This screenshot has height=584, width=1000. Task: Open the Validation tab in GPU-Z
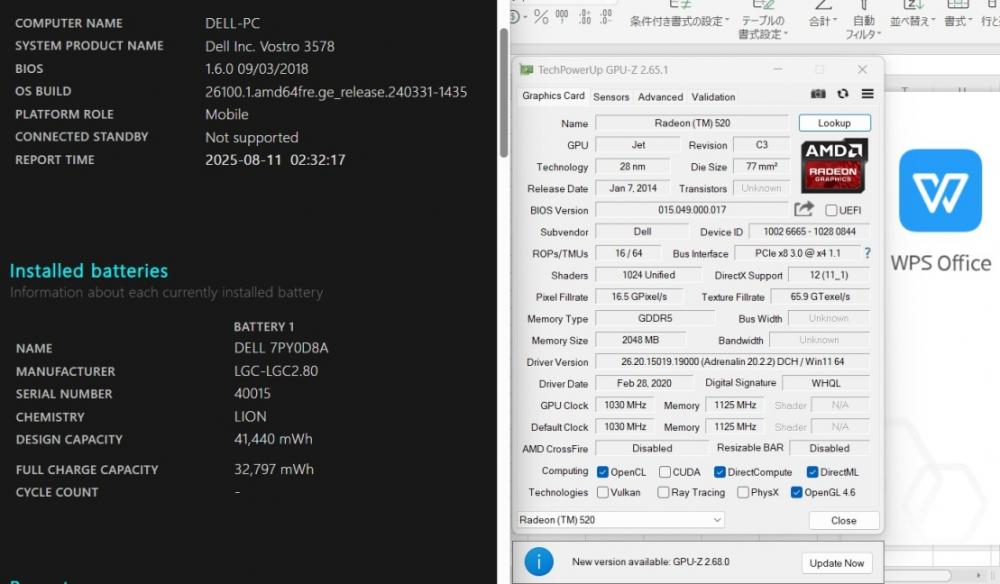(x=713, y=97)
